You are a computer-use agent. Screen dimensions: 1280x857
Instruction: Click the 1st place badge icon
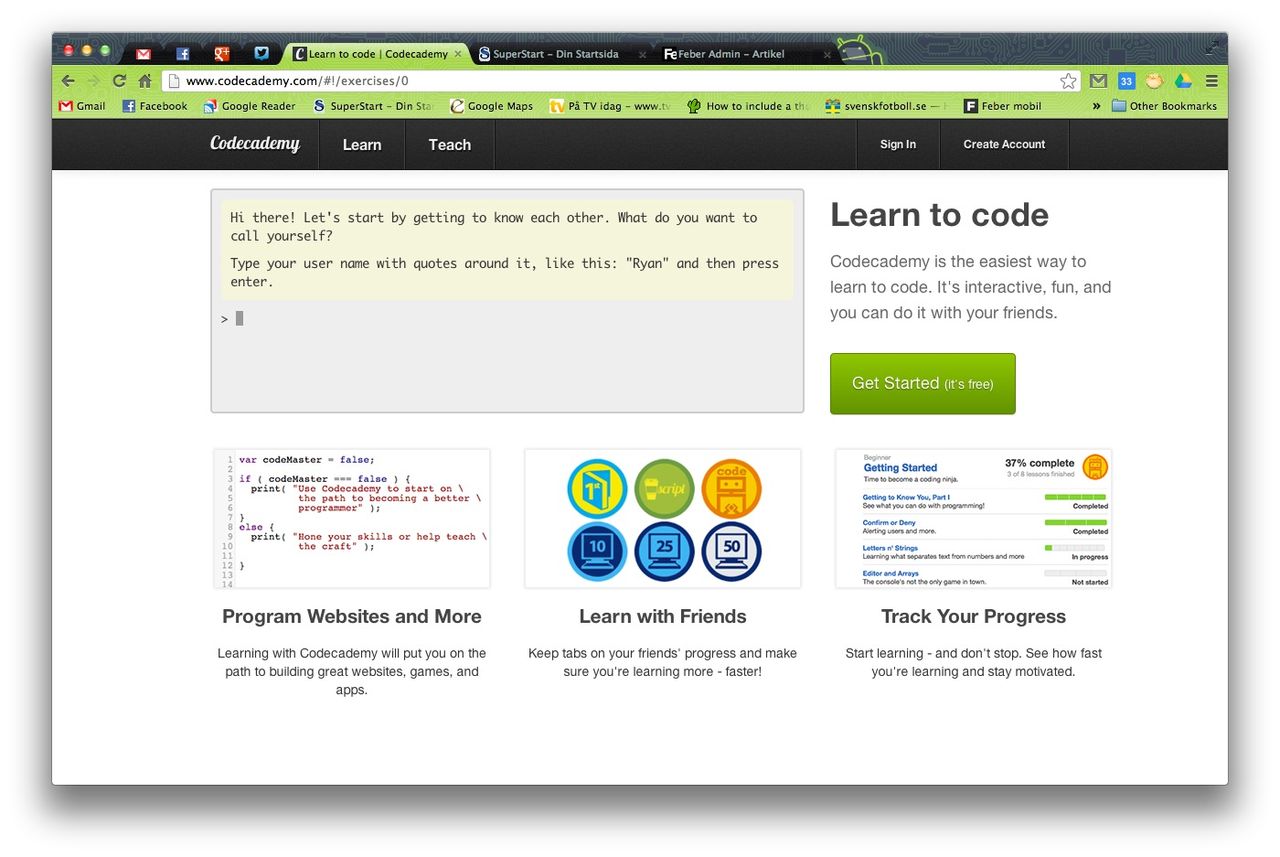click(x=597, y=488)
